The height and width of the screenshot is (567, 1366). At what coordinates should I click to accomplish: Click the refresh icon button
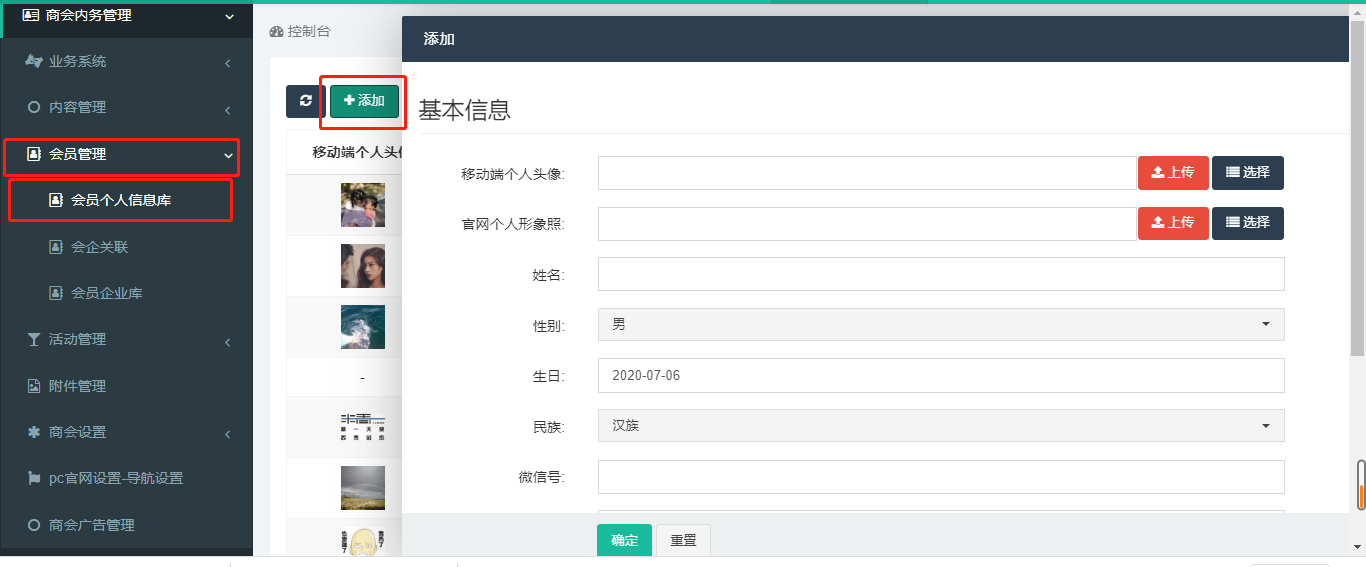click(x=305, y=101)
